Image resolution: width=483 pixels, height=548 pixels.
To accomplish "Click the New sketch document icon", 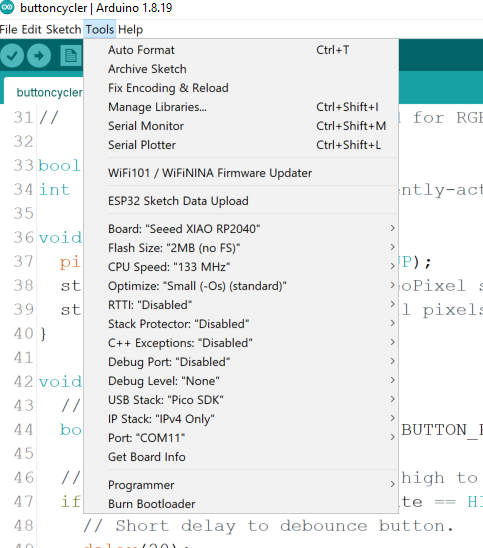I will click(71, 56).
